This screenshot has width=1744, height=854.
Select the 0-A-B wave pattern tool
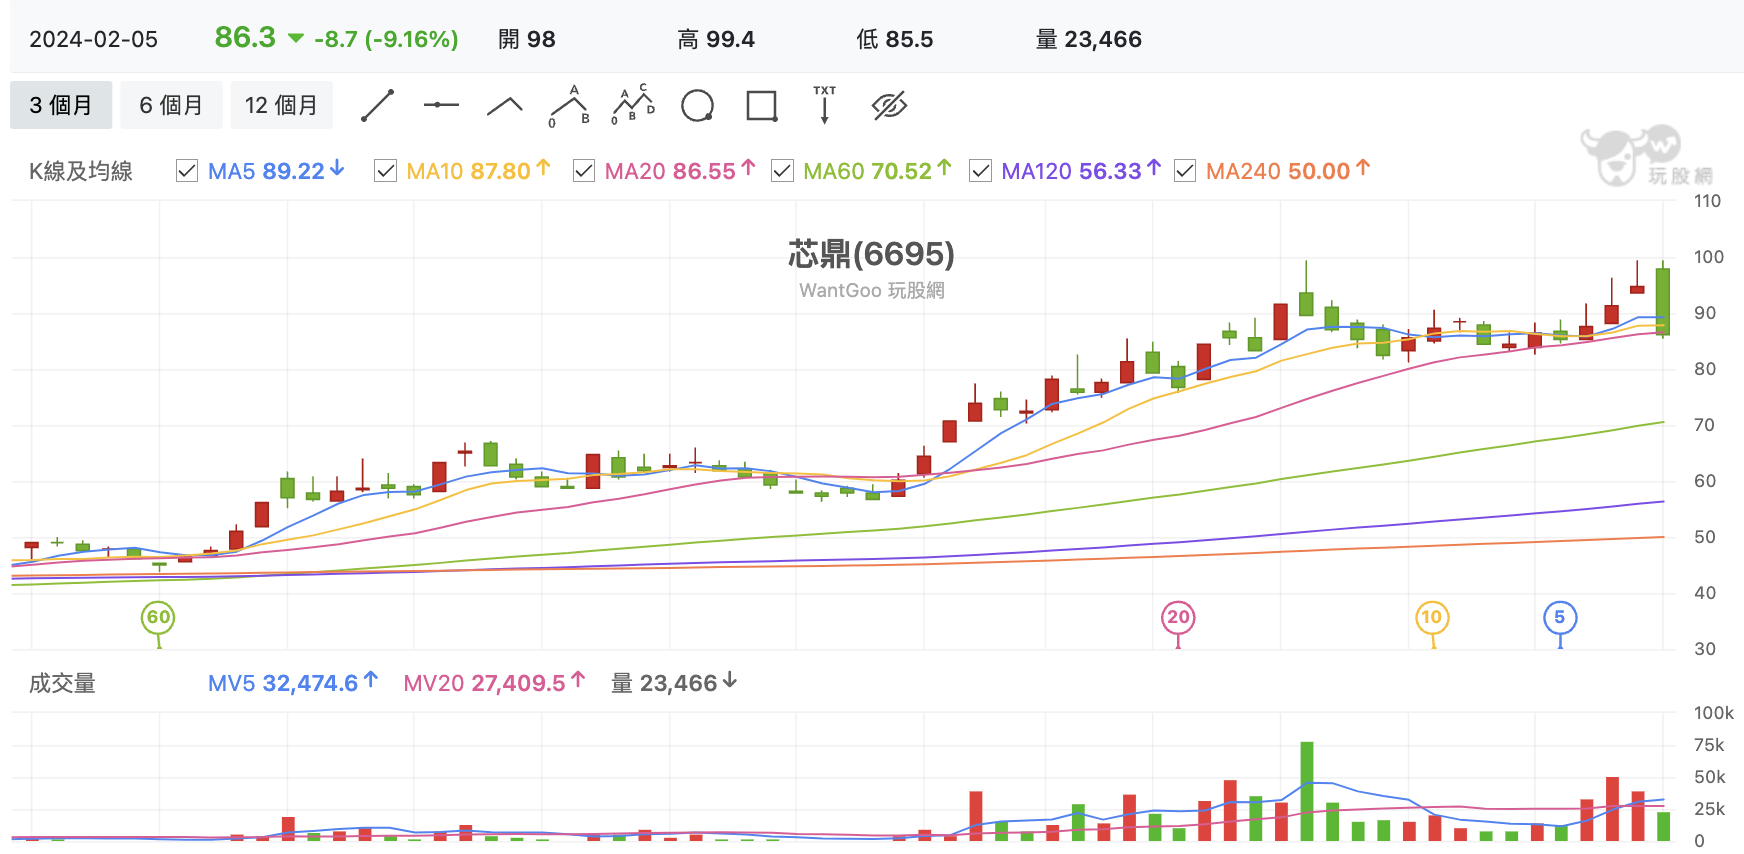(569, 105)
